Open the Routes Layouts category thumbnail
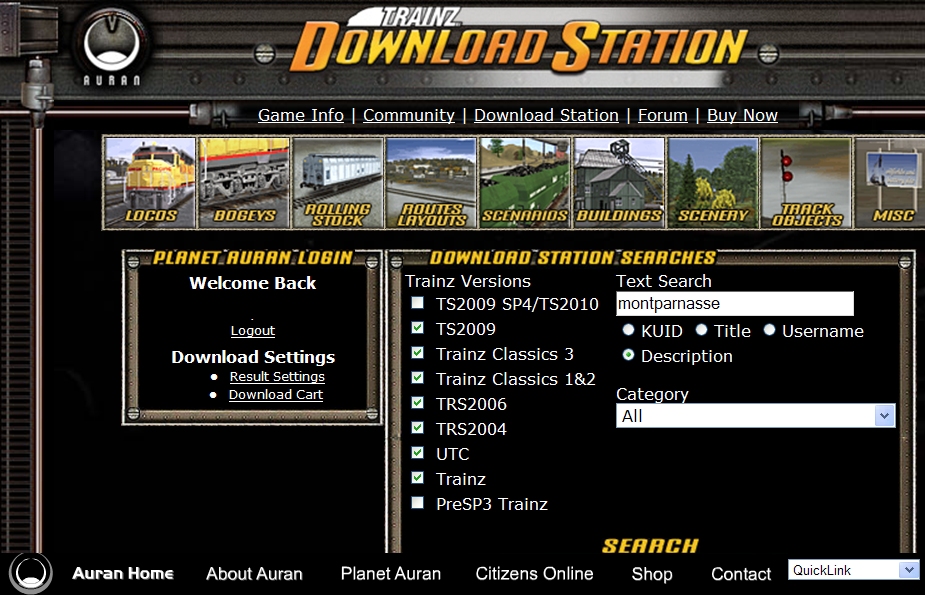This screenshot has width=925, height=595. pos(431,183)
